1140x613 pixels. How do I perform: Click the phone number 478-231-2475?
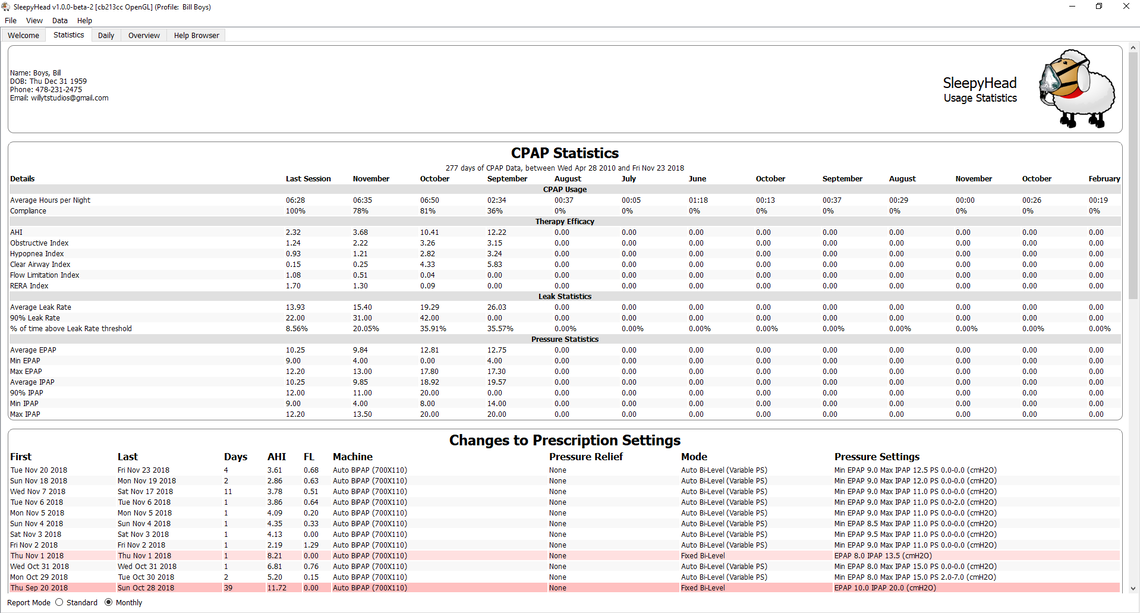(59, 89)
